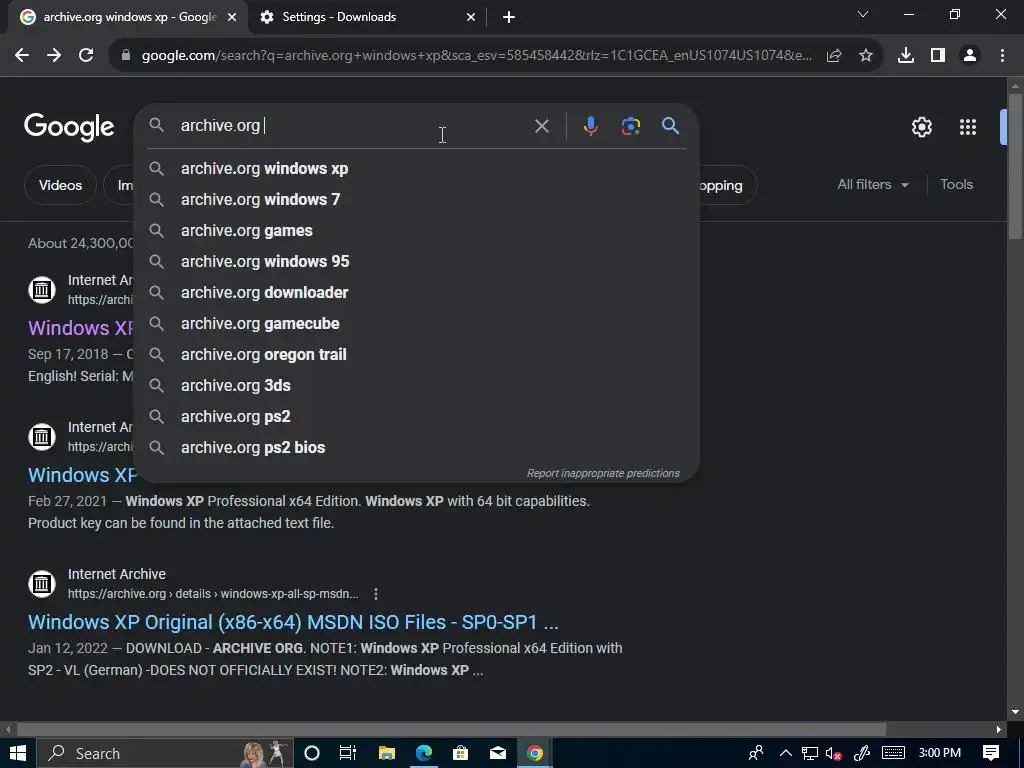This screenshot has width=1024, height=768.
Task: Expand the All filters dropdown
Action: 872,185
